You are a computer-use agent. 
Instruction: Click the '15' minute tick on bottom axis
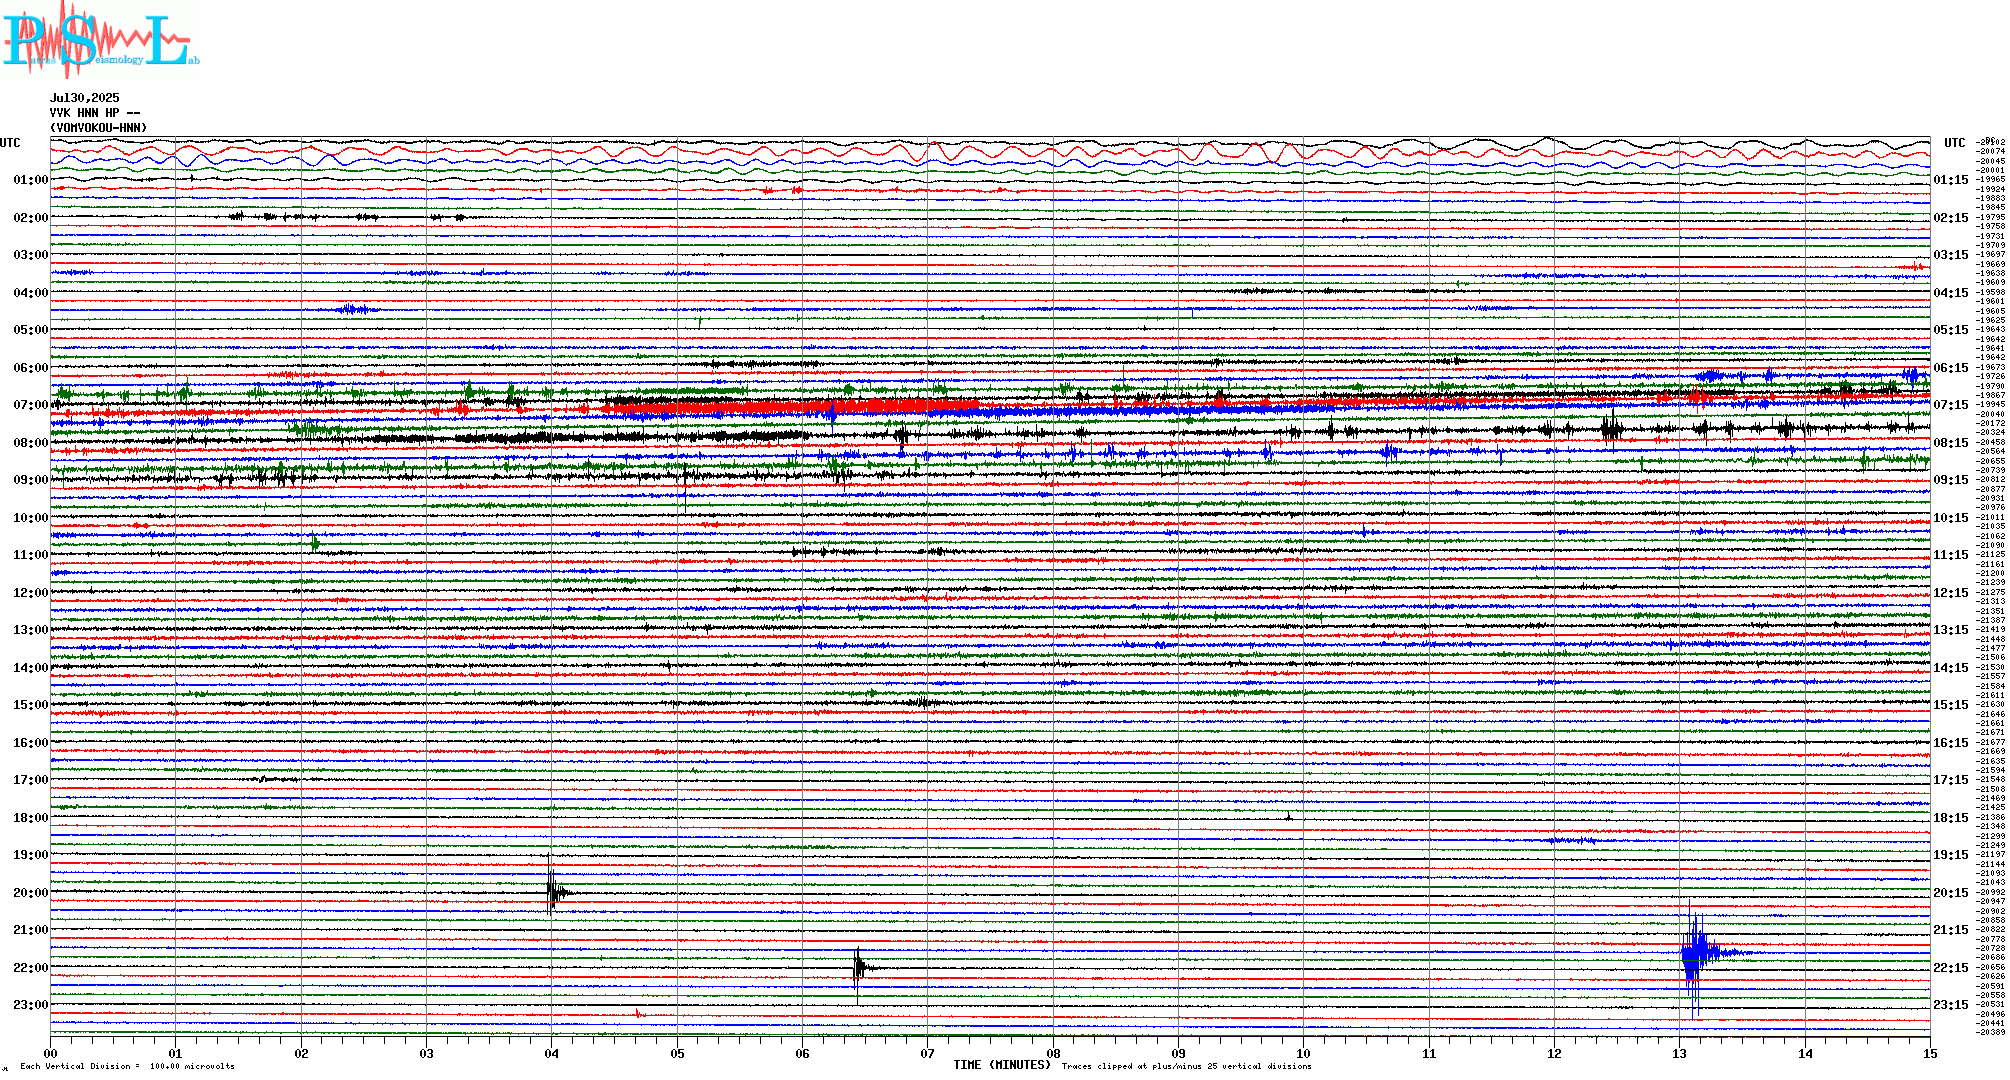coord(1930,1053)
